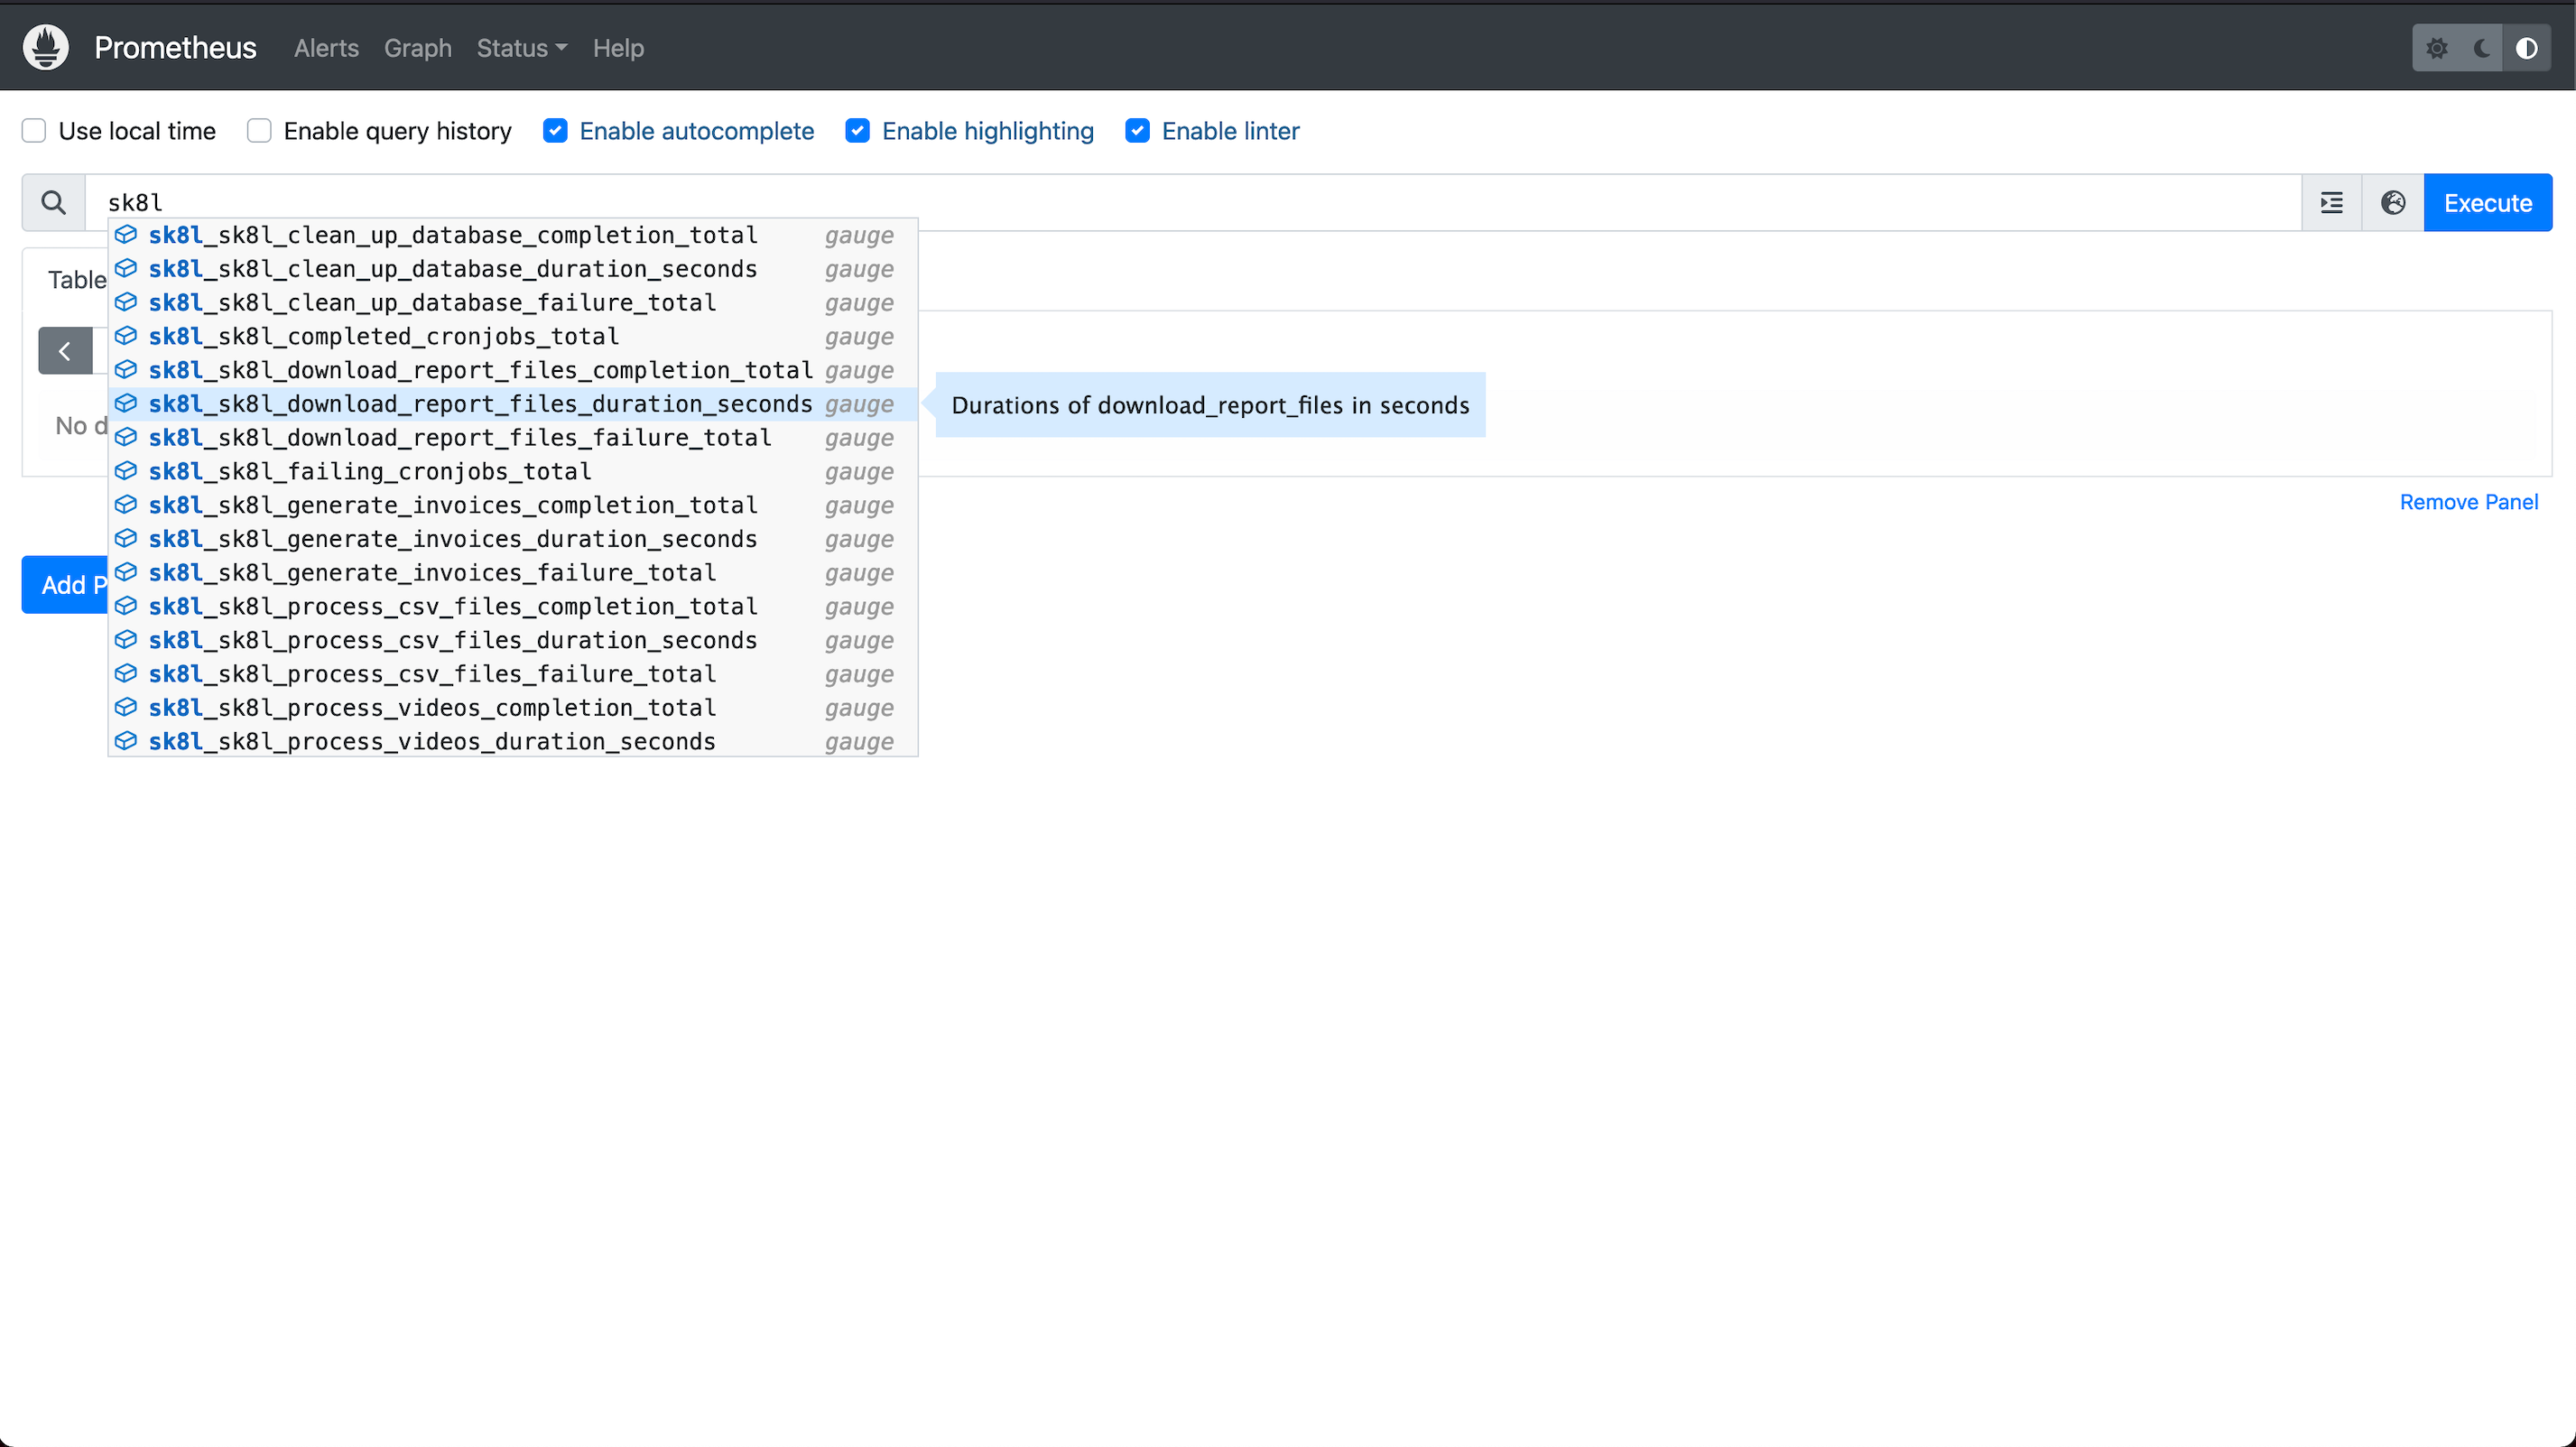2576x1447 pixels.
Task: Click the Remove Panel link
Action: coord(2468,502)
